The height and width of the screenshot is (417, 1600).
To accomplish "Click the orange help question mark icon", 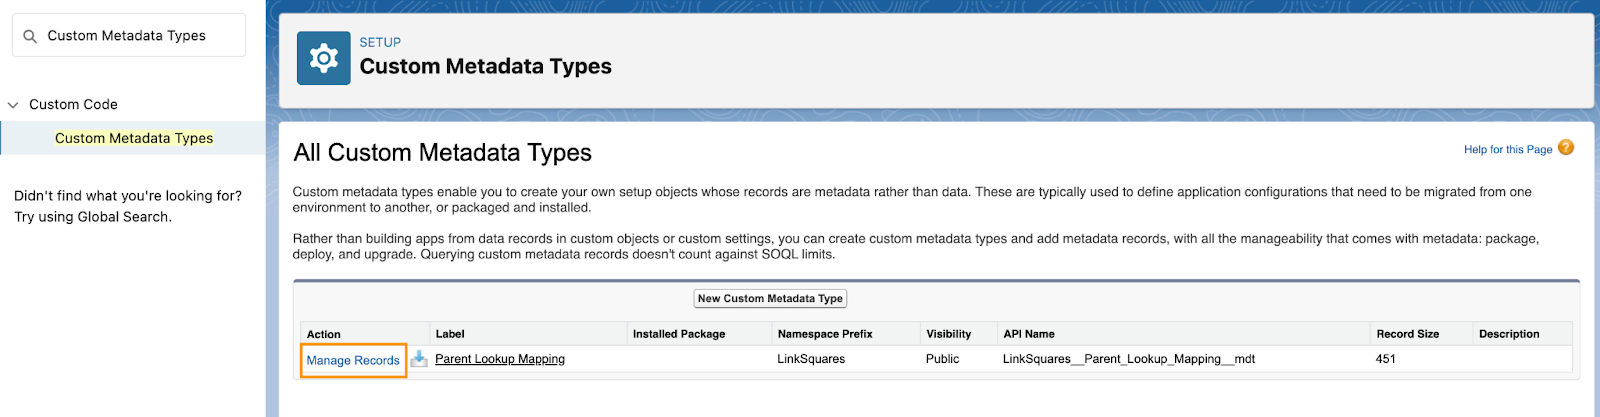I will click(x=1566, y=148).
